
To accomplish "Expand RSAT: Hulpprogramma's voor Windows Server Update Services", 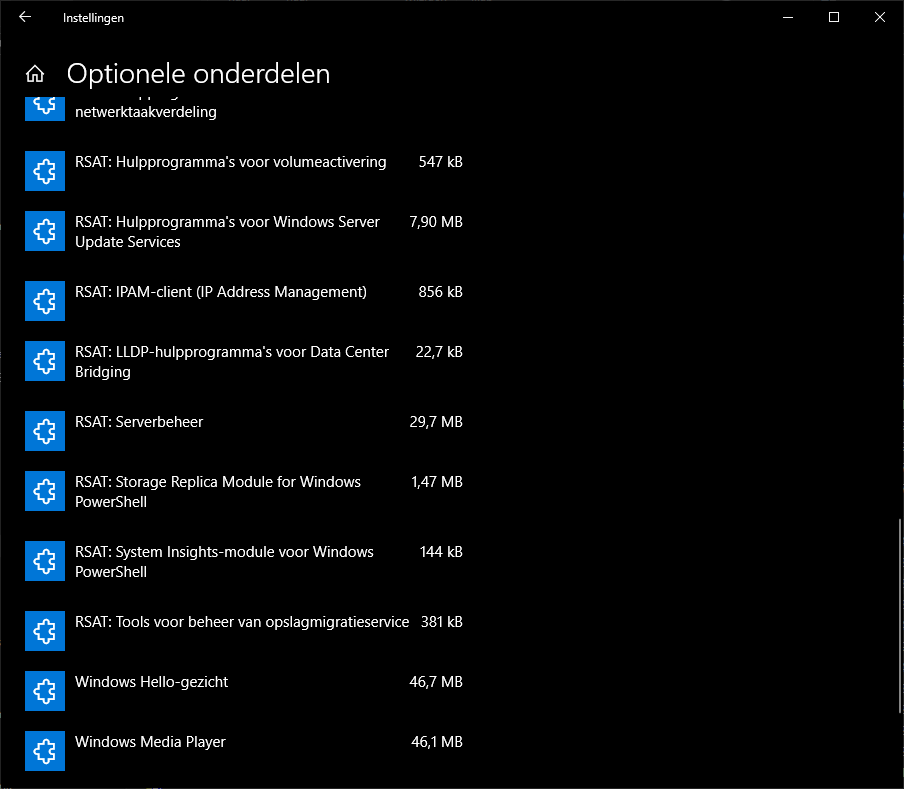I will (x=227, y=232).
